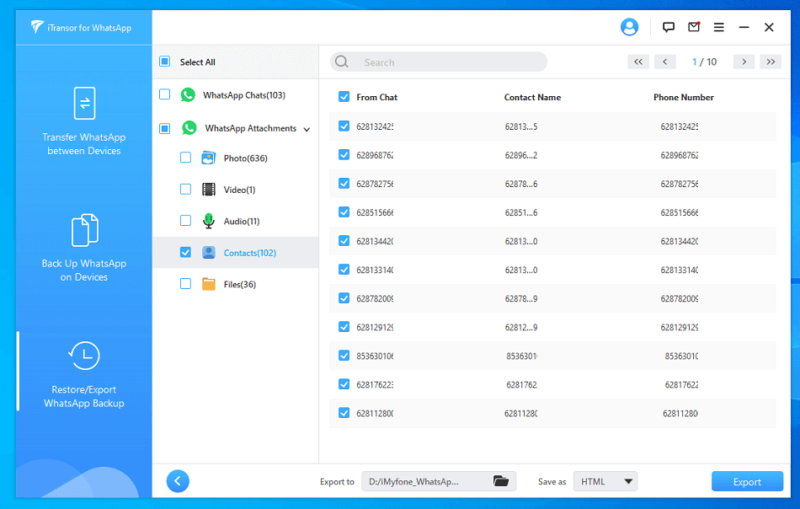
Task: Minimize the iTransor window
Action: (x=744, y=27)
